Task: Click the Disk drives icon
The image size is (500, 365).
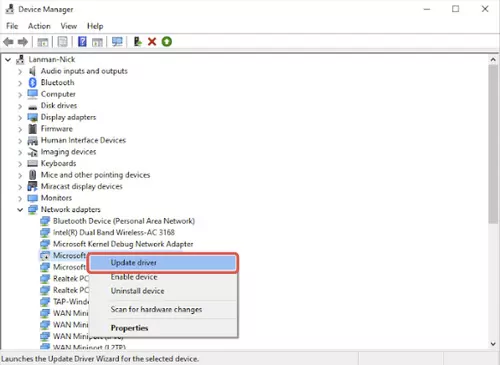Action: [33, 106]
